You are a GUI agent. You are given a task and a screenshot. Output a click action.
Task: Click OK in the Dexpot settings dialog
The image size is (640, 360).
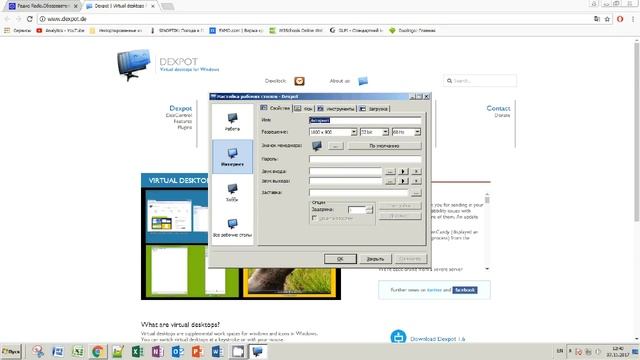click(340, 259)
